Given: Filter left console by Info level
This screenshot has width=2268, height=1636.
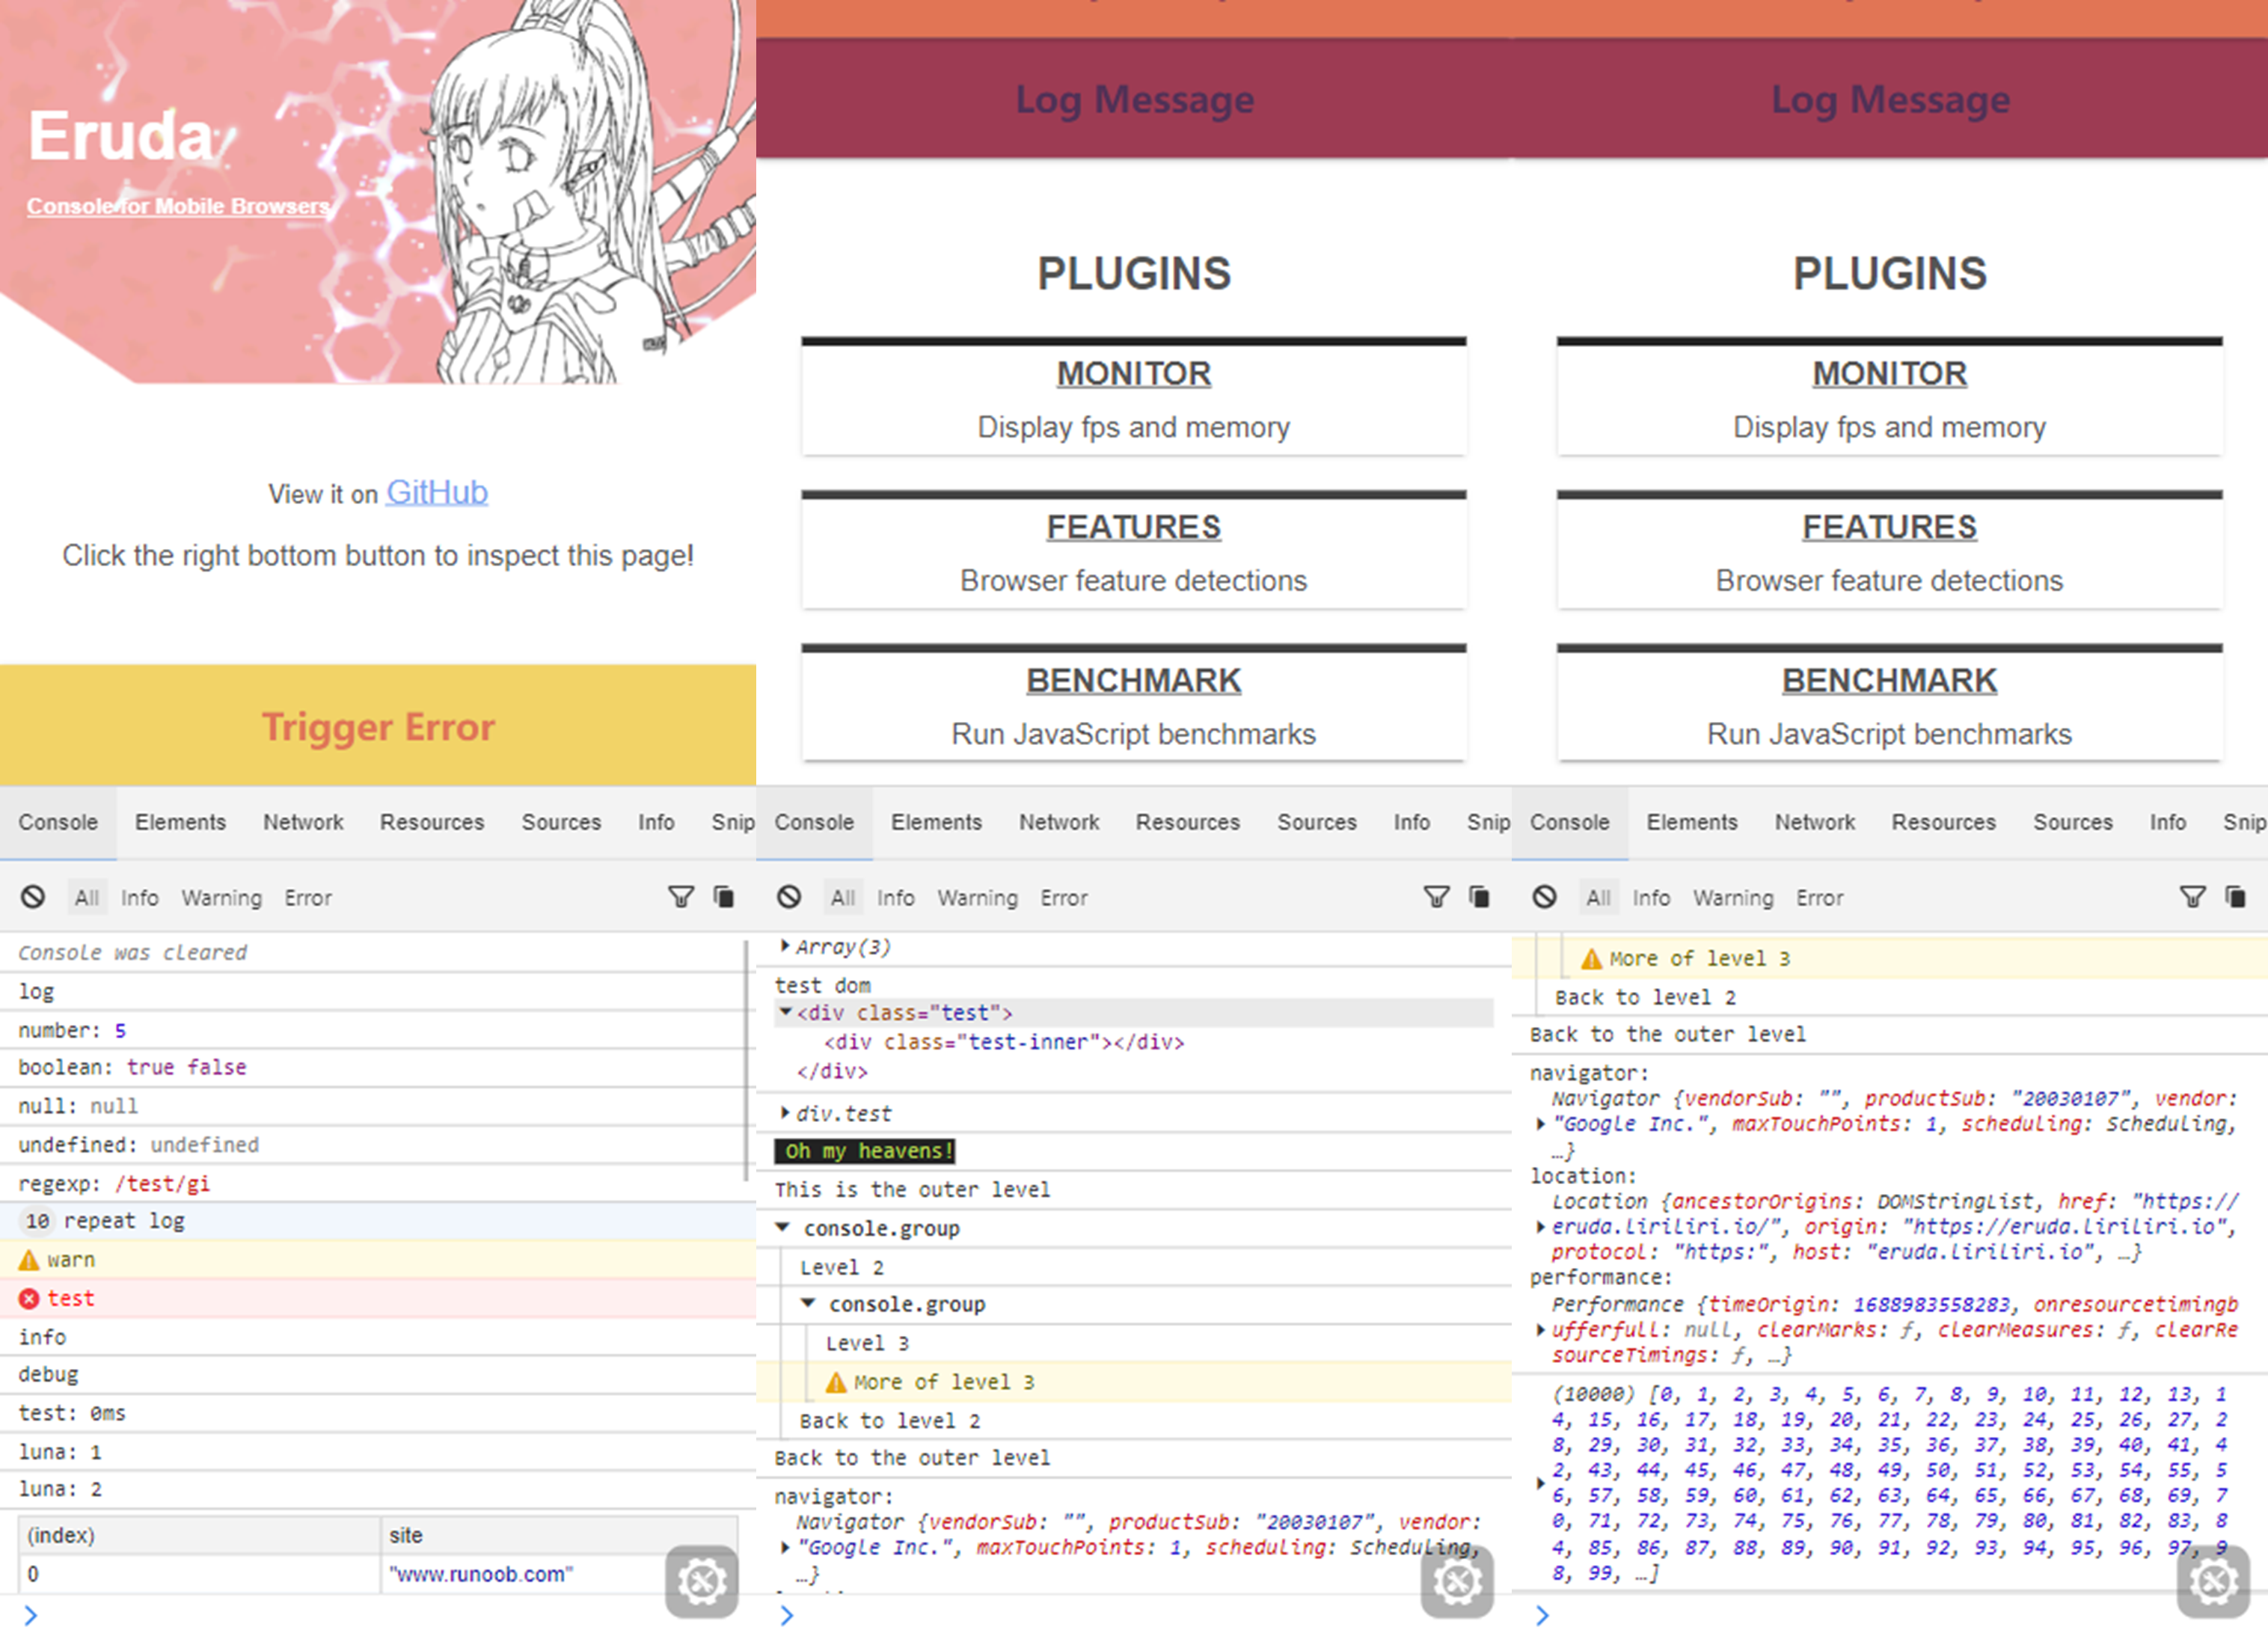Looking at the screenshot, I should (140, 898).
